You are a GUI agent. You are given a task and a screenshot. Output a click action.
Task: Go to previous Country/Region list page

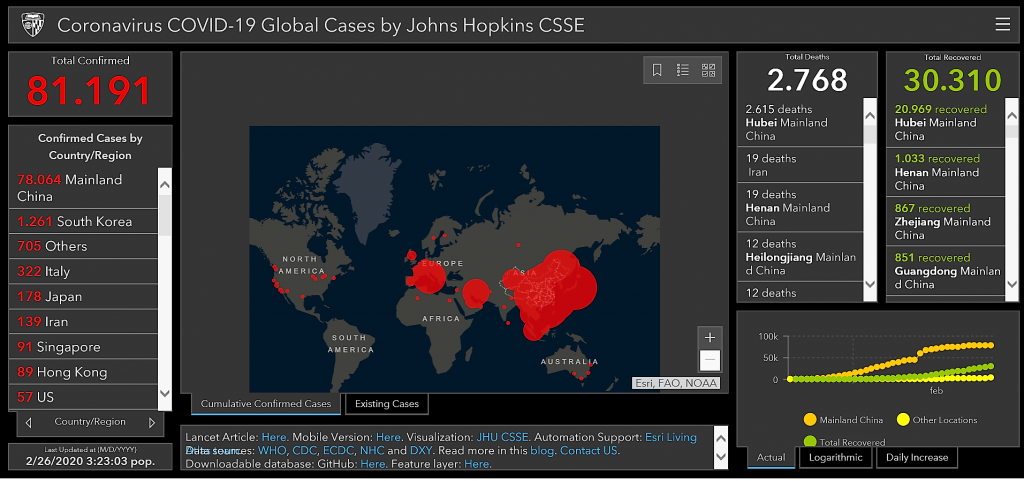[28, 423]
